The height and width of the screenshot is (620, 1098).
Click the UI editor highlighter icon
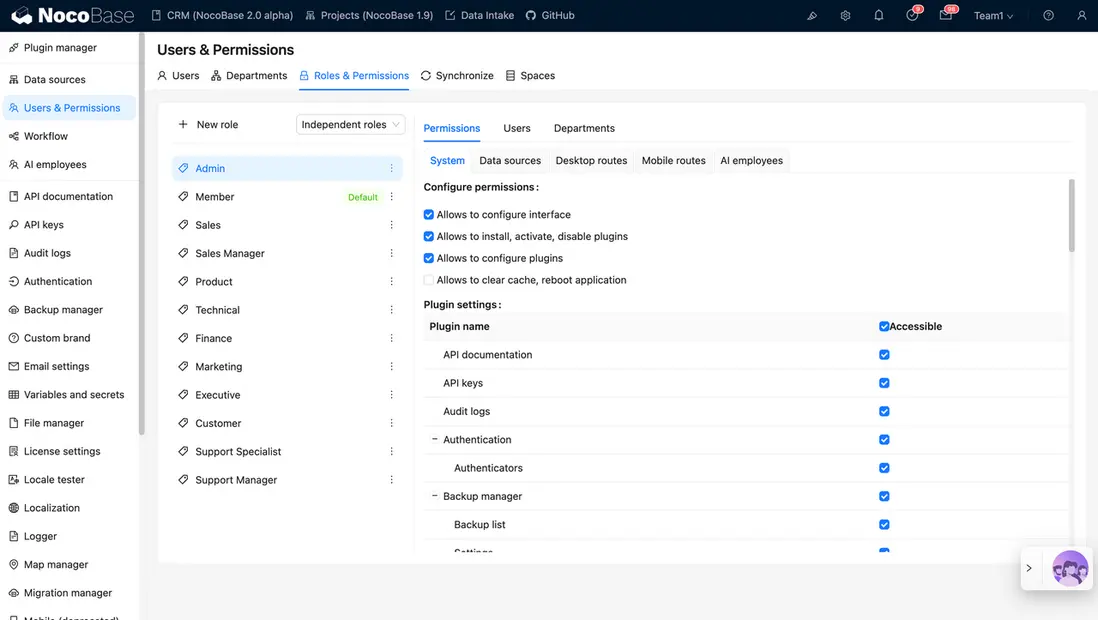tap(812, 16)
